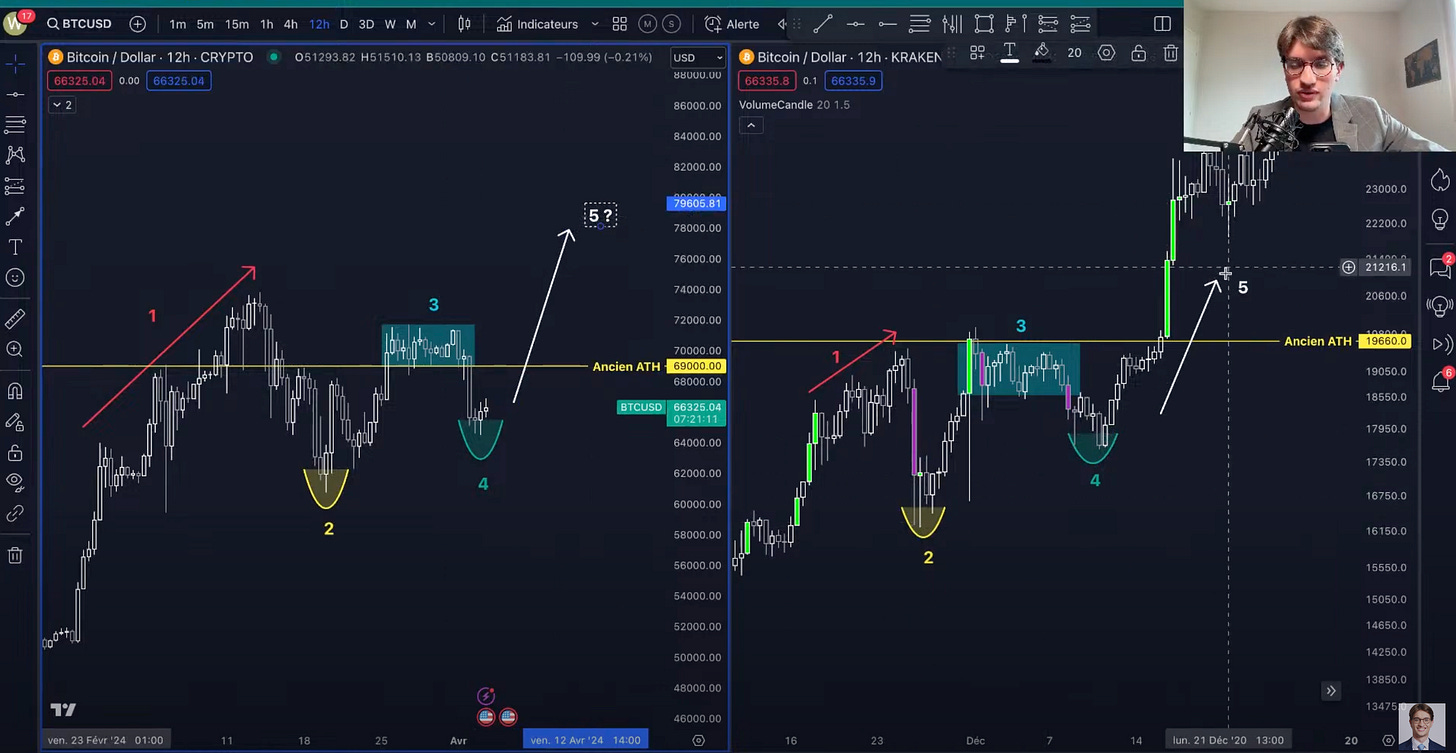1456x753 pixels.
Task: Switch to 5m timeframe
Action: point(205,24)
